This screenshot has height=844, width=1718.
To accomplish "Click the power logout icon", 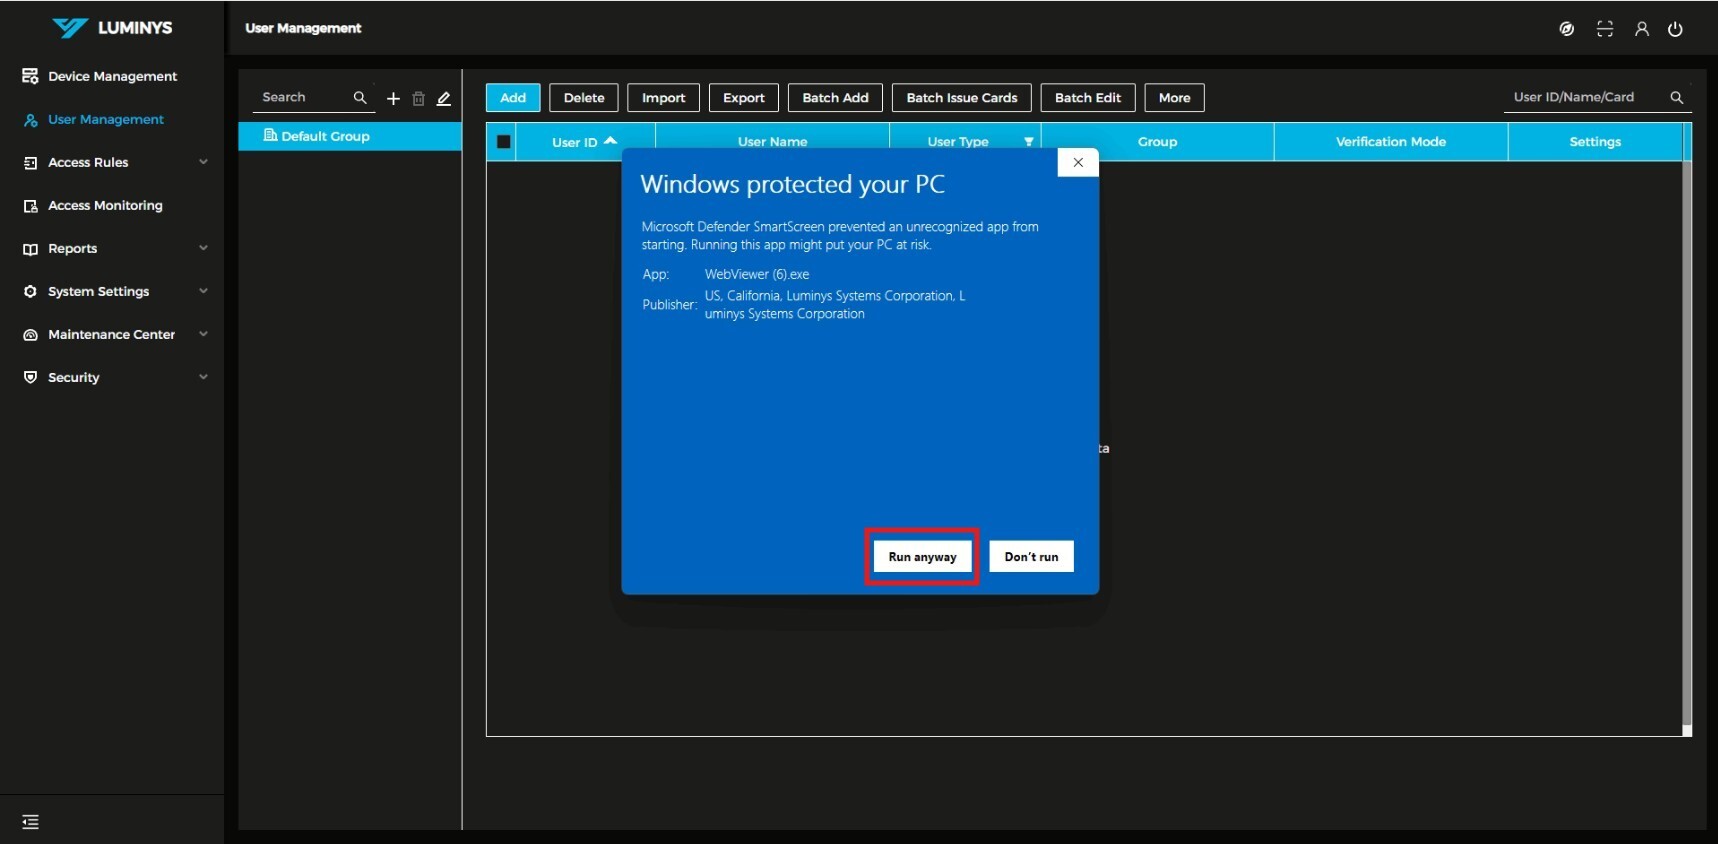I will 1675,29.
